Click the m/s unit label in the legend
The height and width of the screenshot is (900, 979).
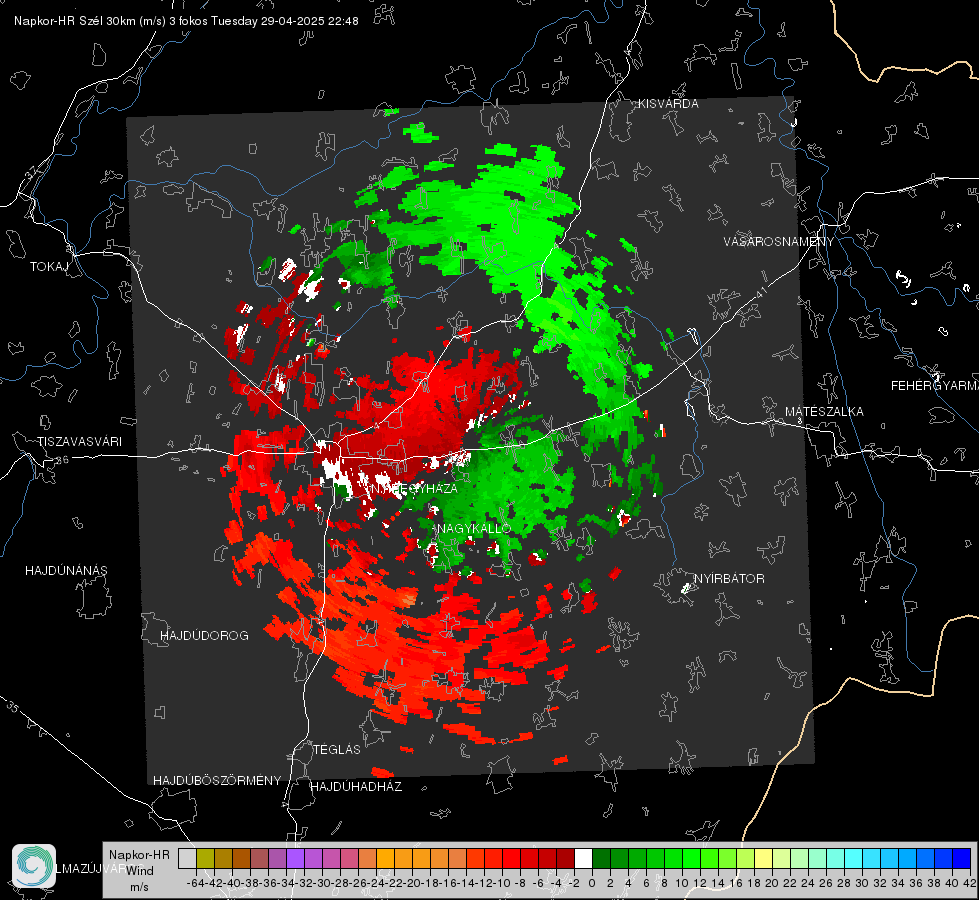(x=139, y=887)
